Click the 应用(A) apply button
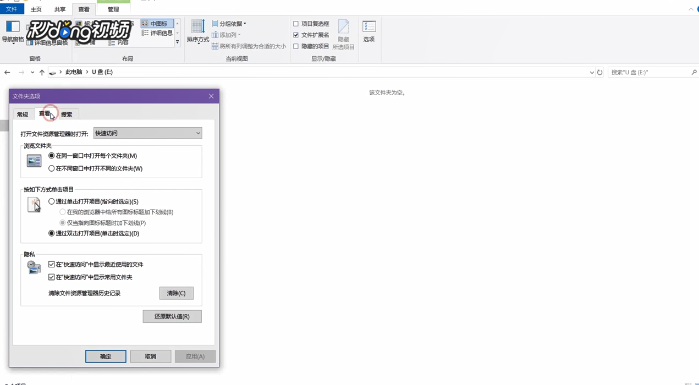 tap(195, 356)
